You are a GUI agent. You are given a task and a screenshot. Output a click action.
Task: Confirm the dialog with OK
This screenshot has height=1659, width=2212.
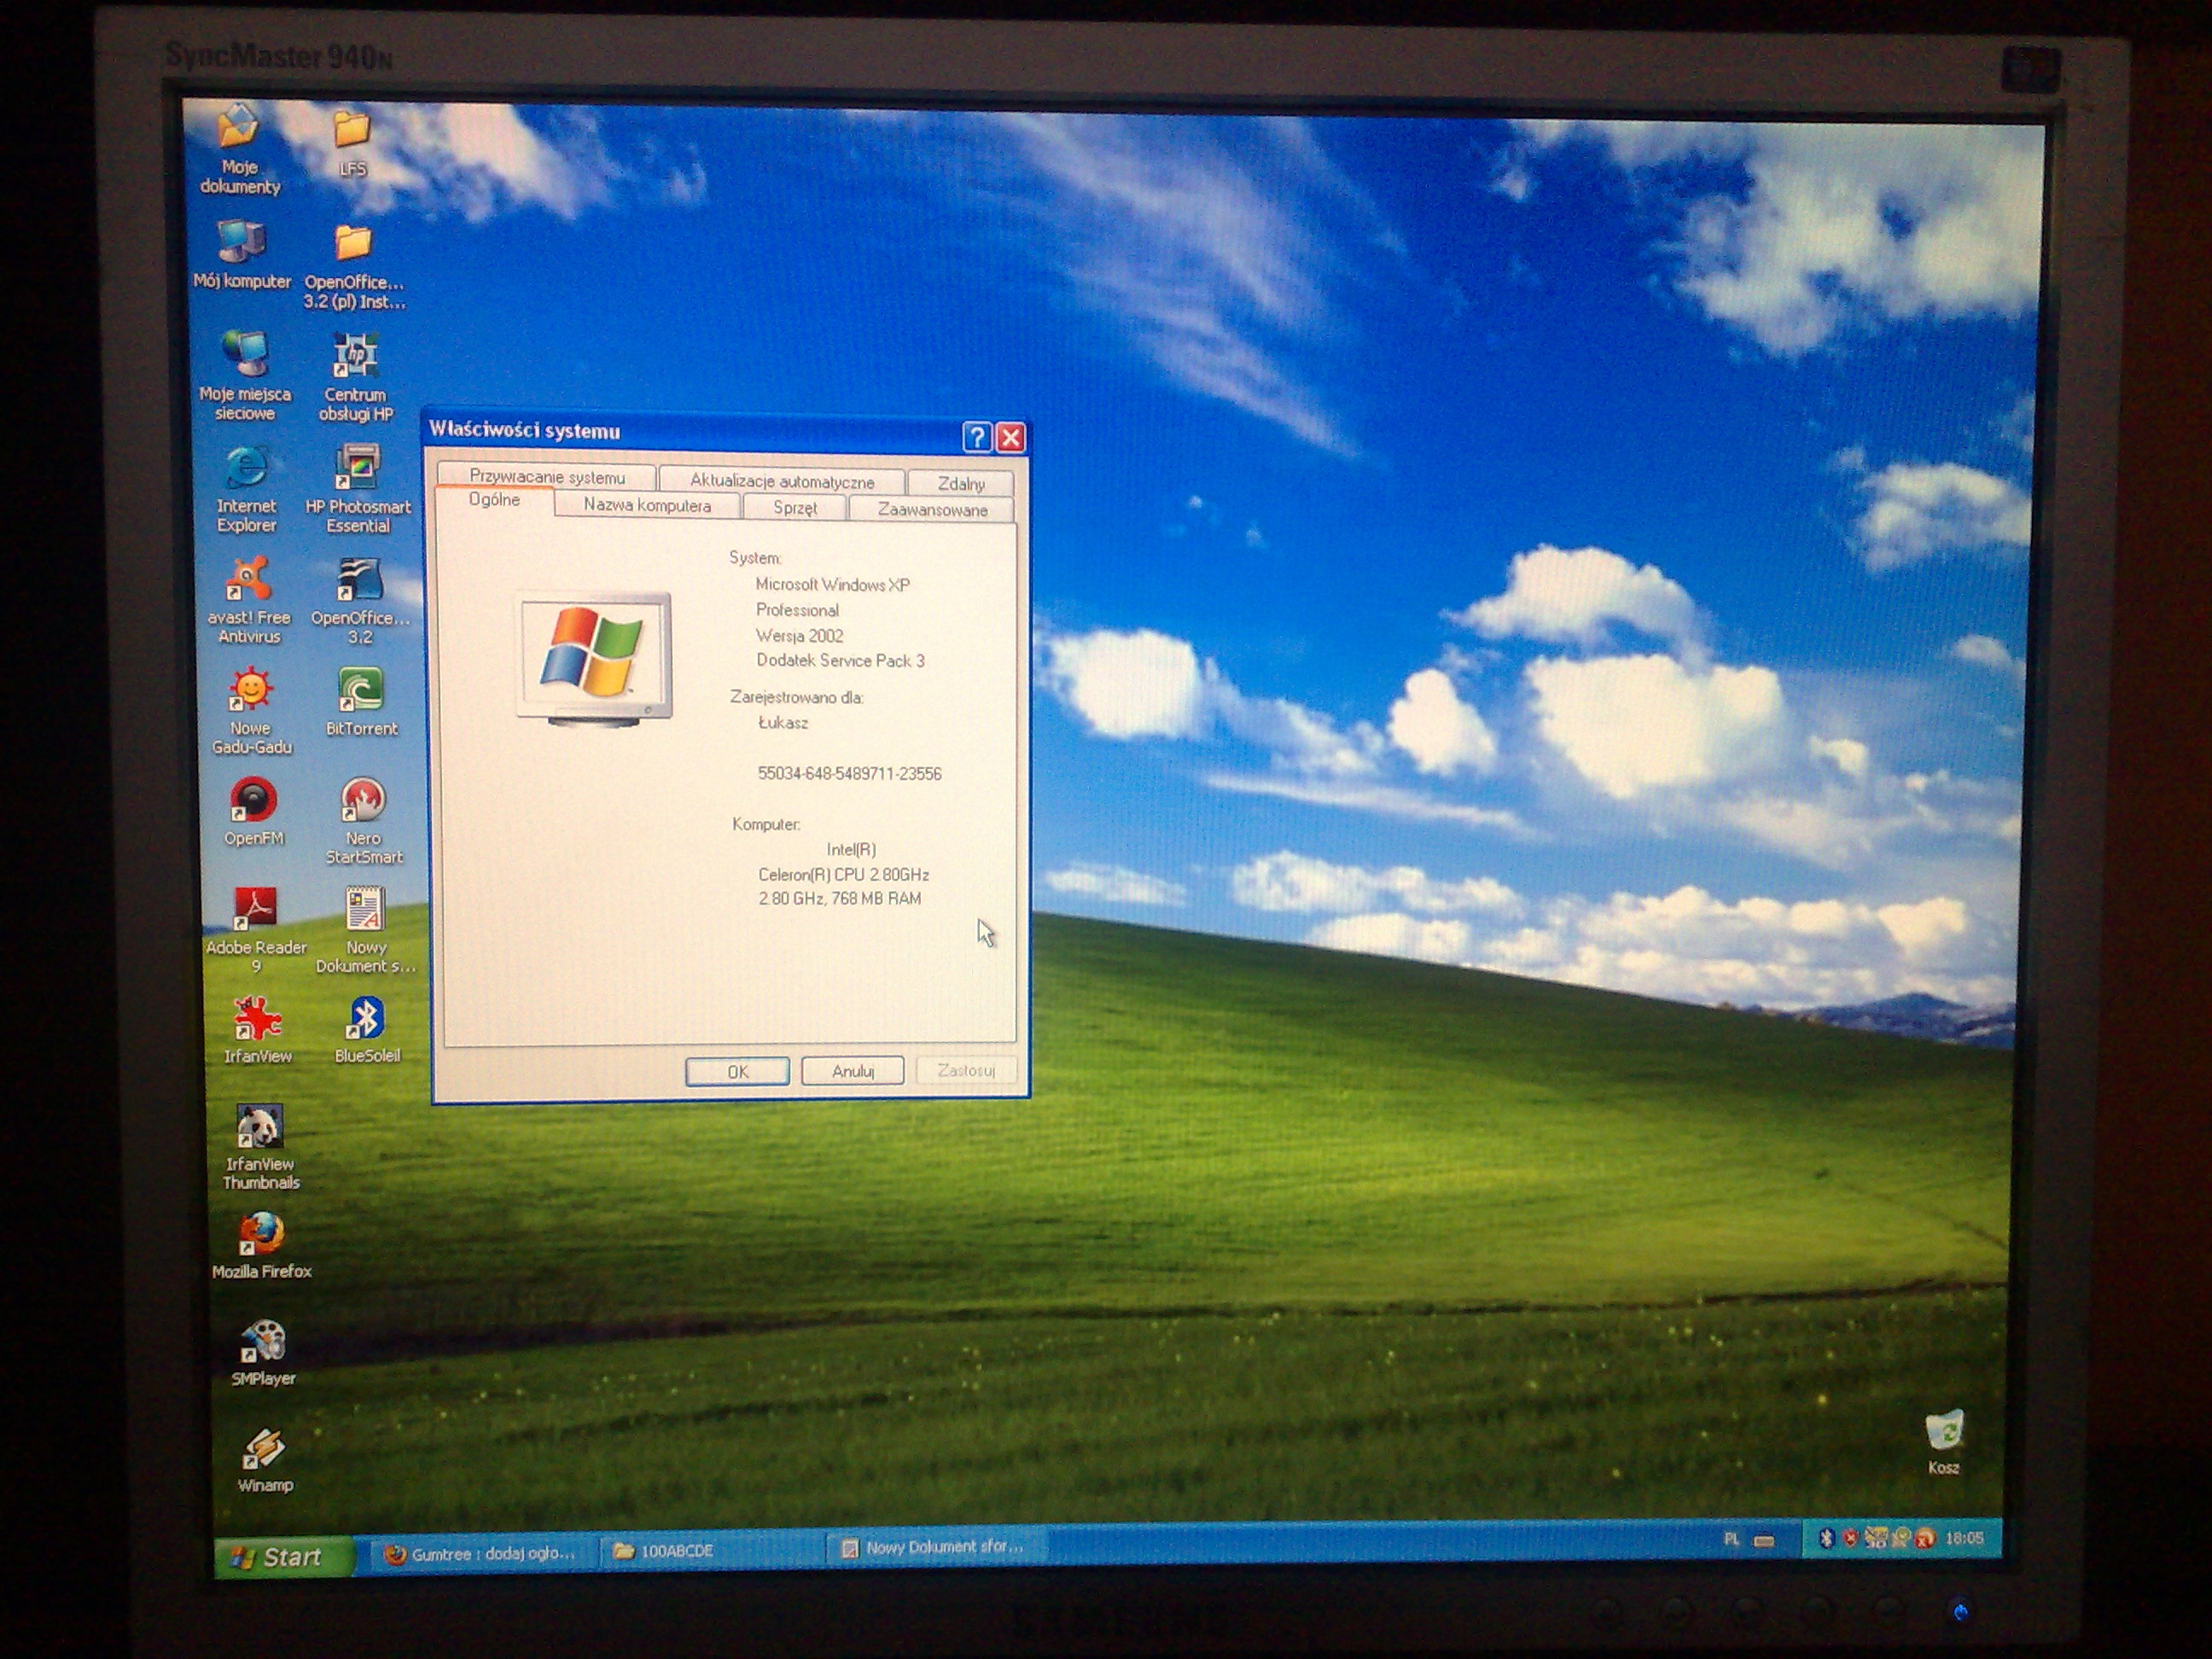pyautogui.click(x=737, y=1071)
